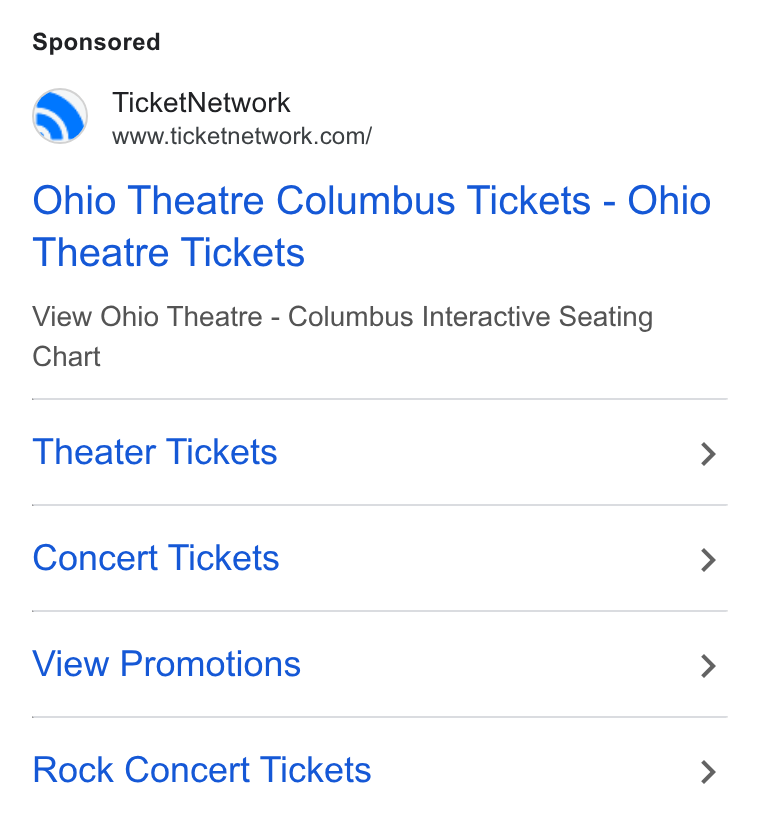Screen dimensions: 760x822
Task: Click the word 'Chart' in the description
Action: tap(66, 357)
